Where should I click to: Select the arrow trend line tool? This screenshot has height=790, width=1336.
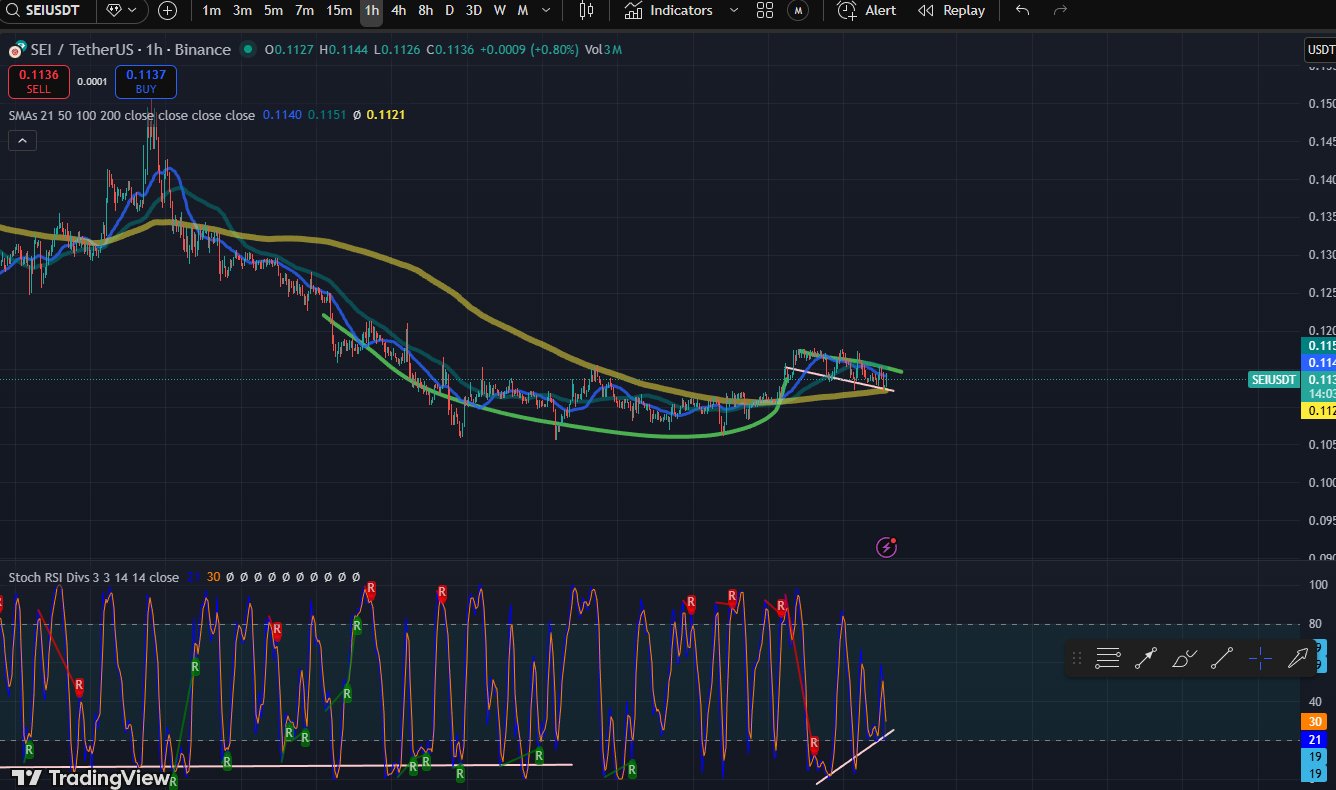[1146, 658]
